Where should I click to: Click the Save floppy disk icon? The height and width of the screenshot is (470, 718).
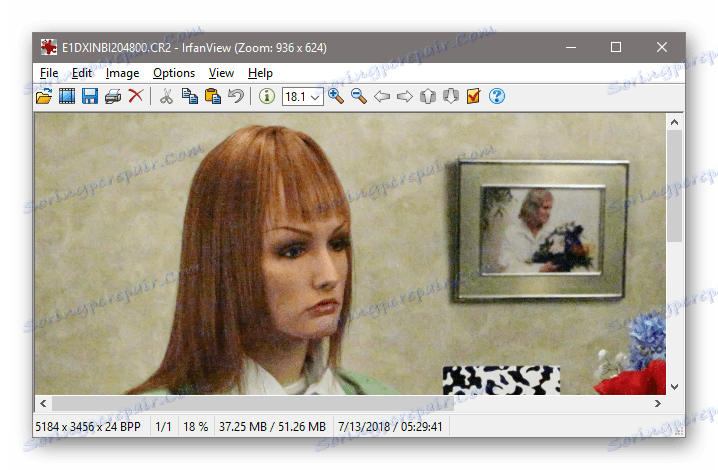coord(90,96)
